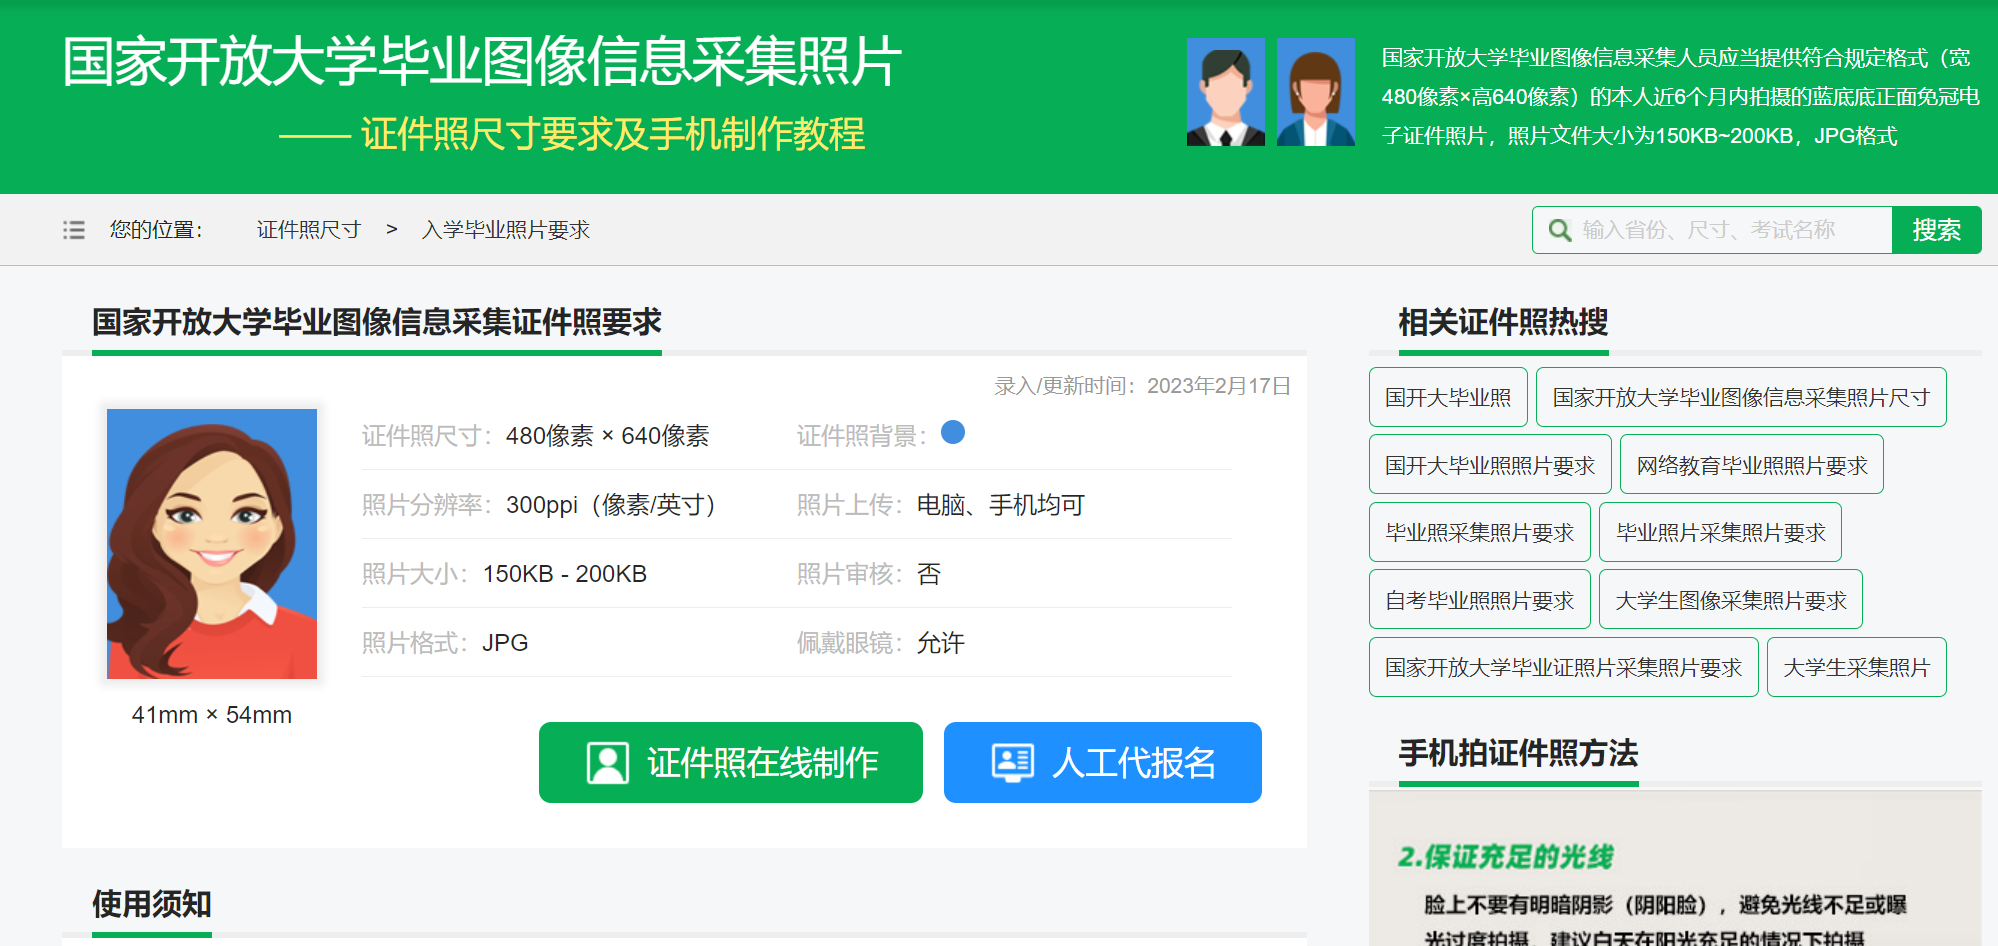Open tag 网络教育毕业照照片要求
The image size is (1998, 946).
(1752, 464)
